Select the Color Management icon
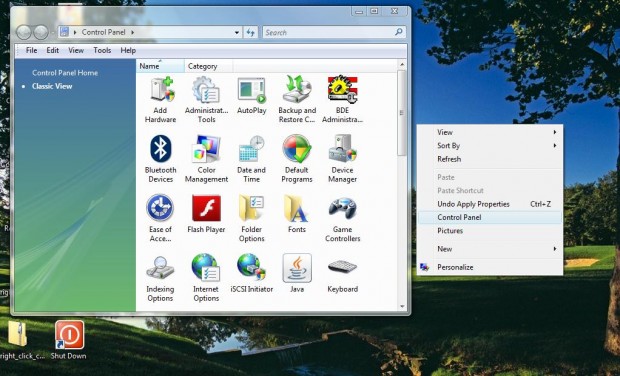Screen dimensions: 620x376 point(206,159)
